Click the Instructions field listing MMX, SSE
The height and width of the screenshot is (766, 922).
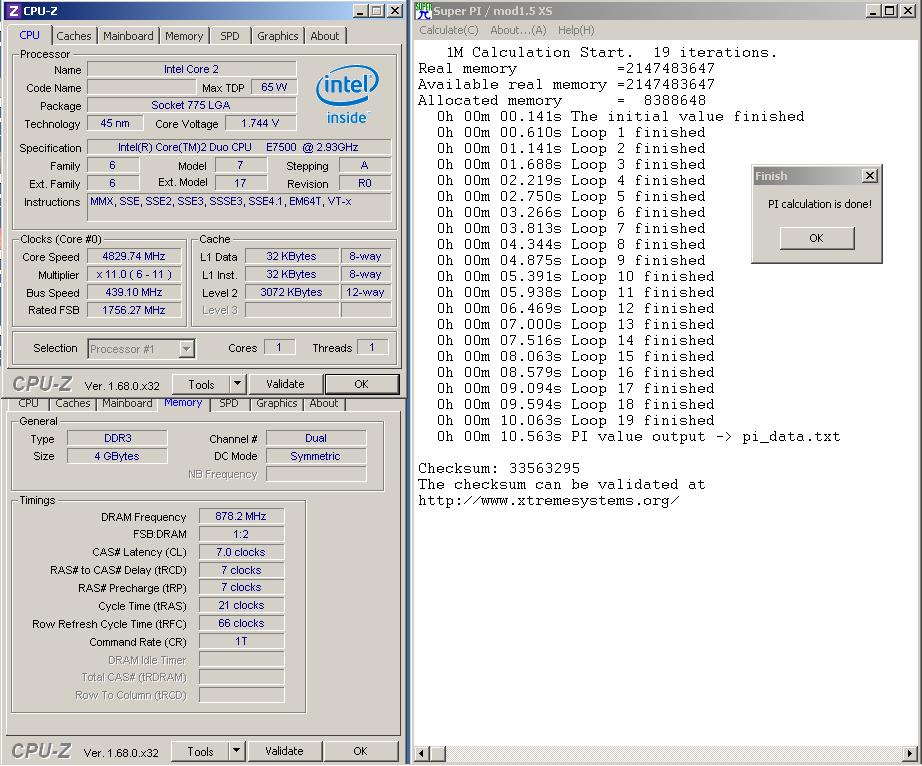tap(239, 207)
